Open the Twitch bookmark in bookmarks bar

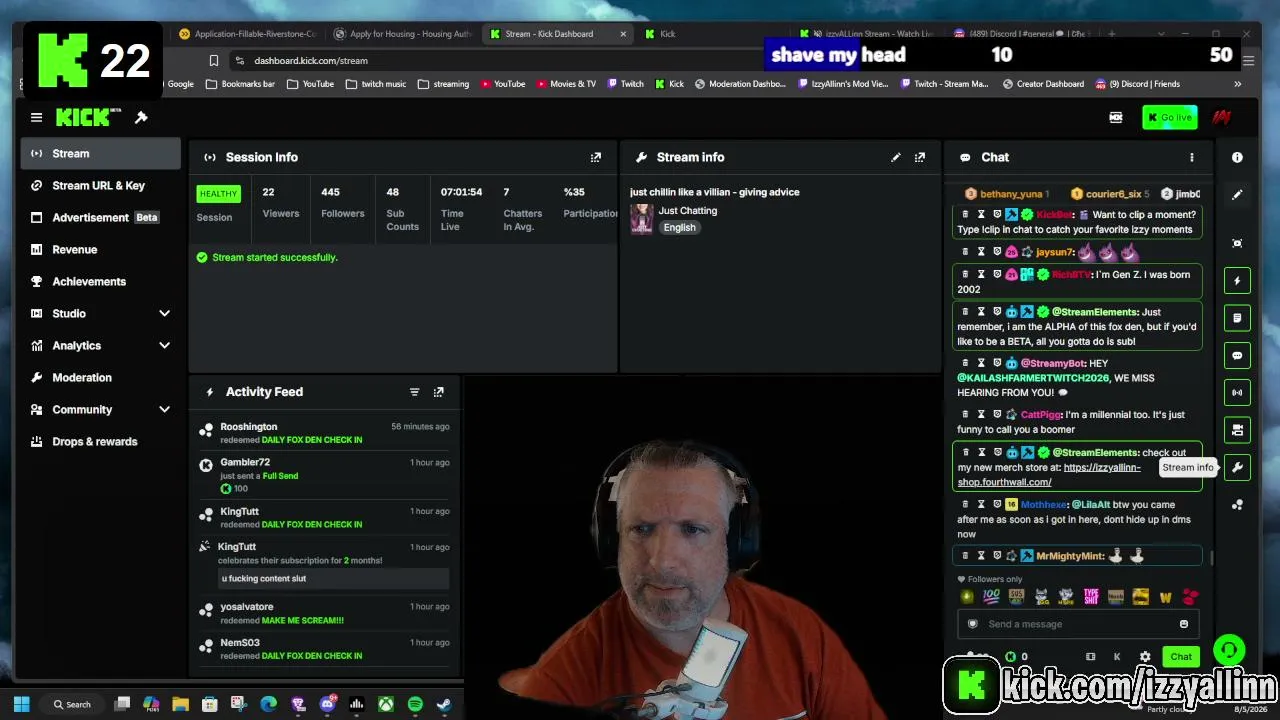coord(625,84)
